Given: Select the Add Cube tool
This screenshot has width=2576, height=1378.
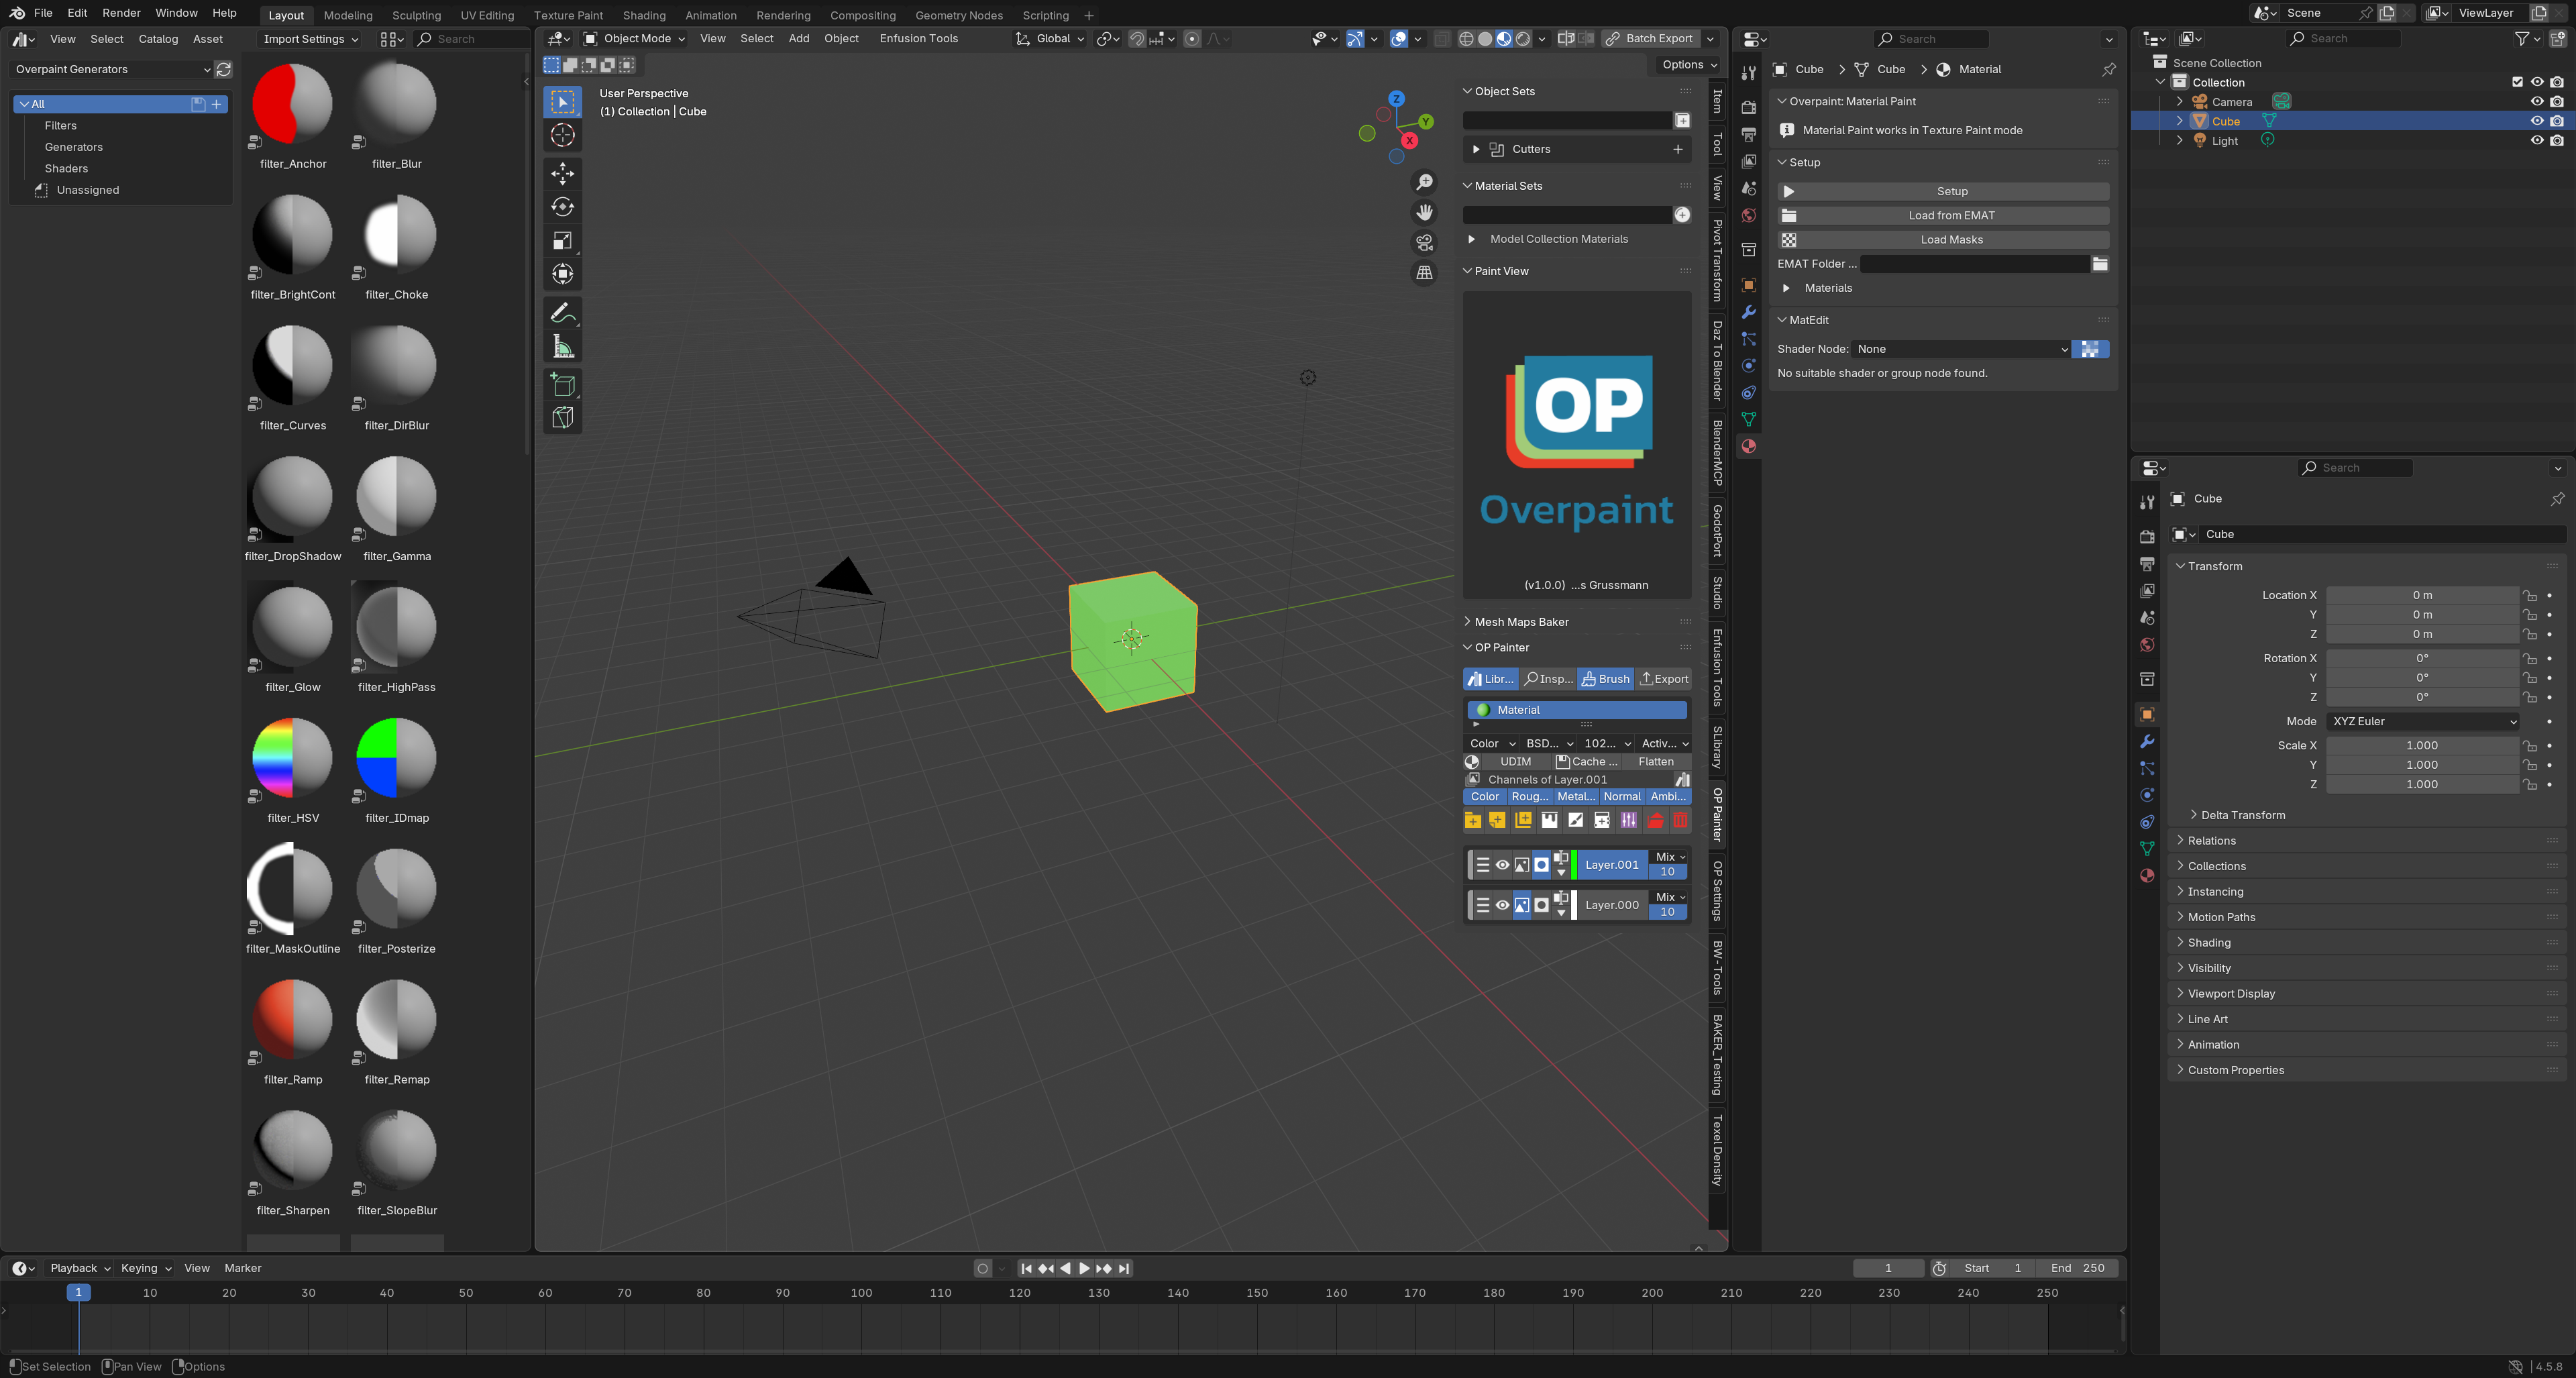Looking at the screenshot, I should tap(563, 385).
